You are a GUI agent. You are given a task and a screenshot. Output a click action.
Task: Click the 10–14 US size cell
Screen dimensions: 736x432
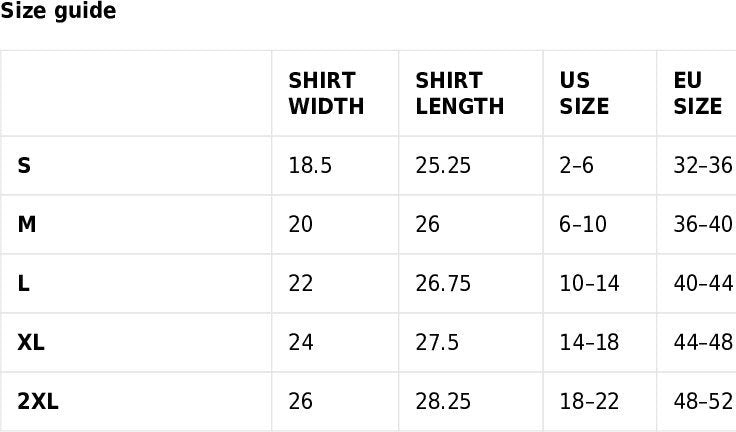589,283
